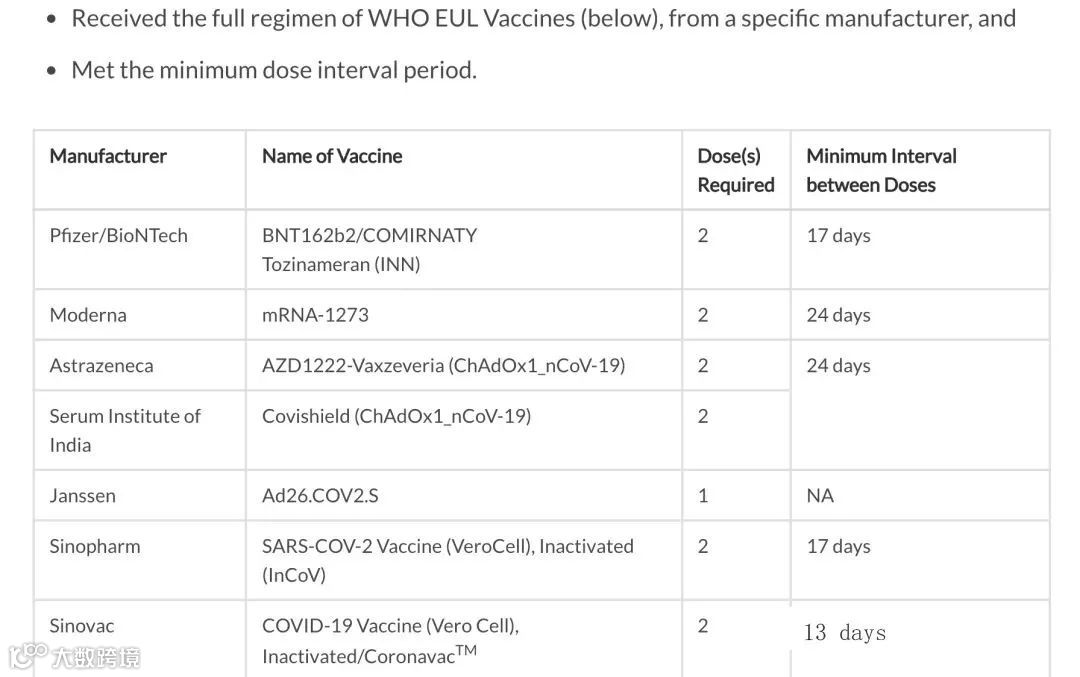Click the 13 days interval text
This screenshot has height=677, width=1080.
tap(845, 633)
